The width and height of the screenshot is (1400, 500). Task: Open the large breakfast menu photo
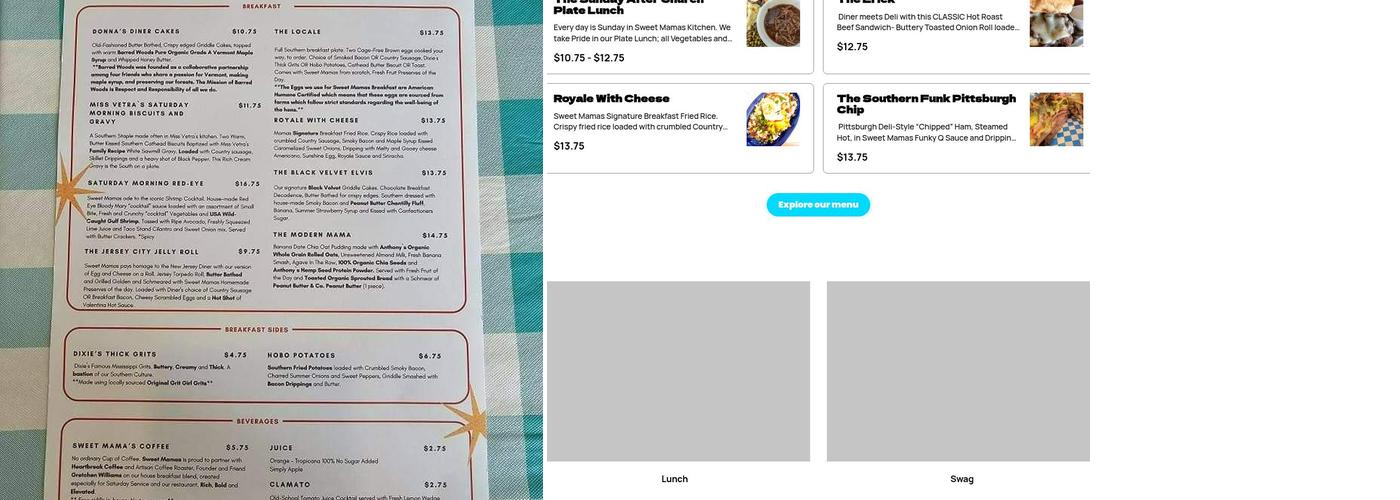[x=271, y=250]
